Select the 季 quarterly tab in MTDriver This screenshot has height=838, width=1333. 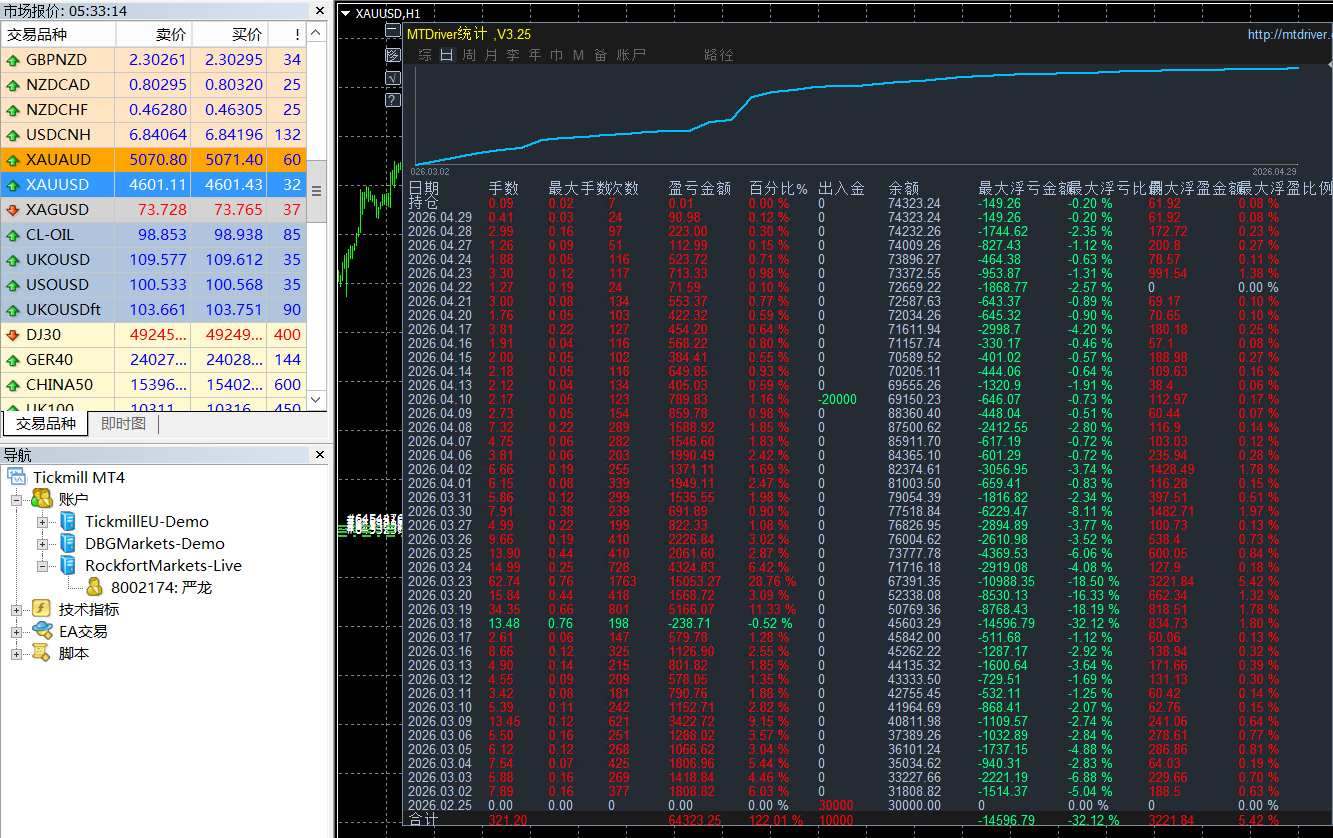click(x=513, y=55)
